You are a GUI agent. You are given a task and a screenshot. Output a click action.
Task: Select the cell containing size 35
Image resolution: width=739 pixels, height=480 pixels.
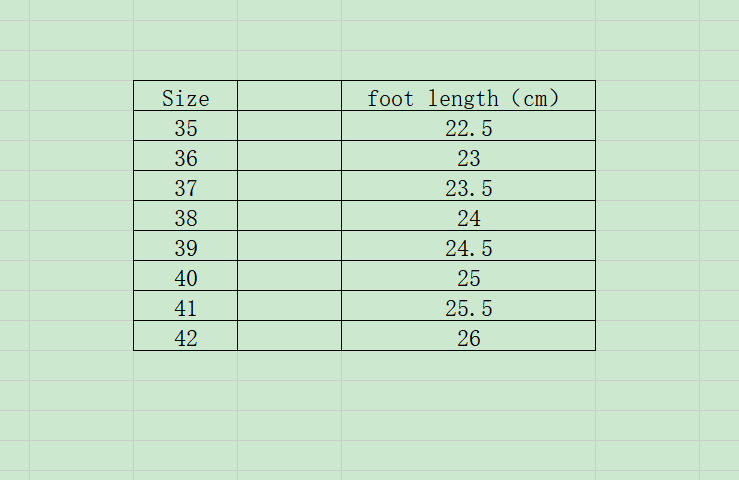pyautogui.click(x=186, y=127)
